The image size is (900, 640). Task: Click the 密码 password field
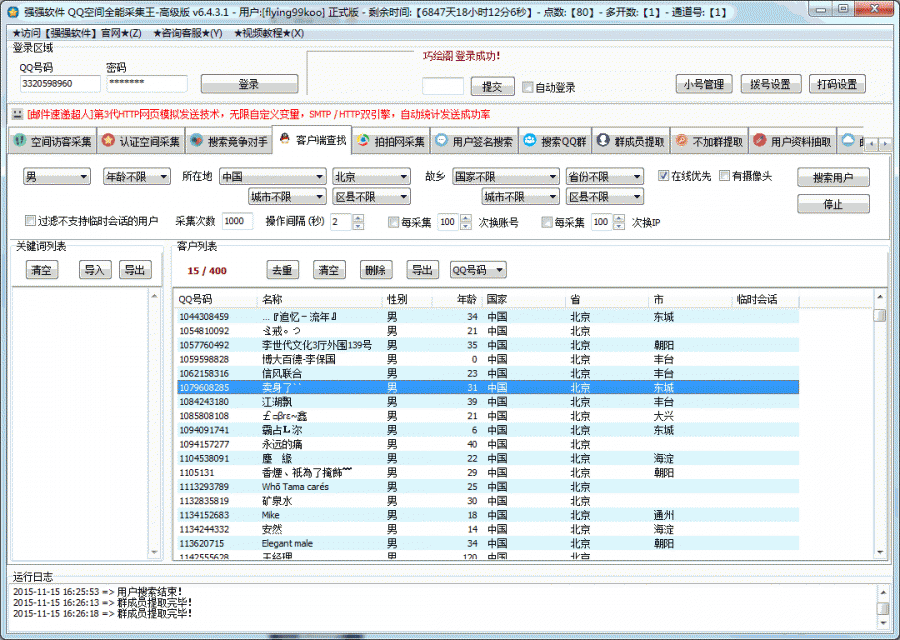(x=147, y=83)
